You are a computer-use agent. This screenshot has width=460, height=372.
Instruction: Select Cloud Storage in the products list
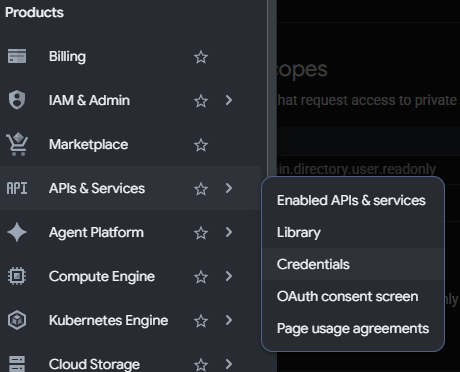(94, 364)
